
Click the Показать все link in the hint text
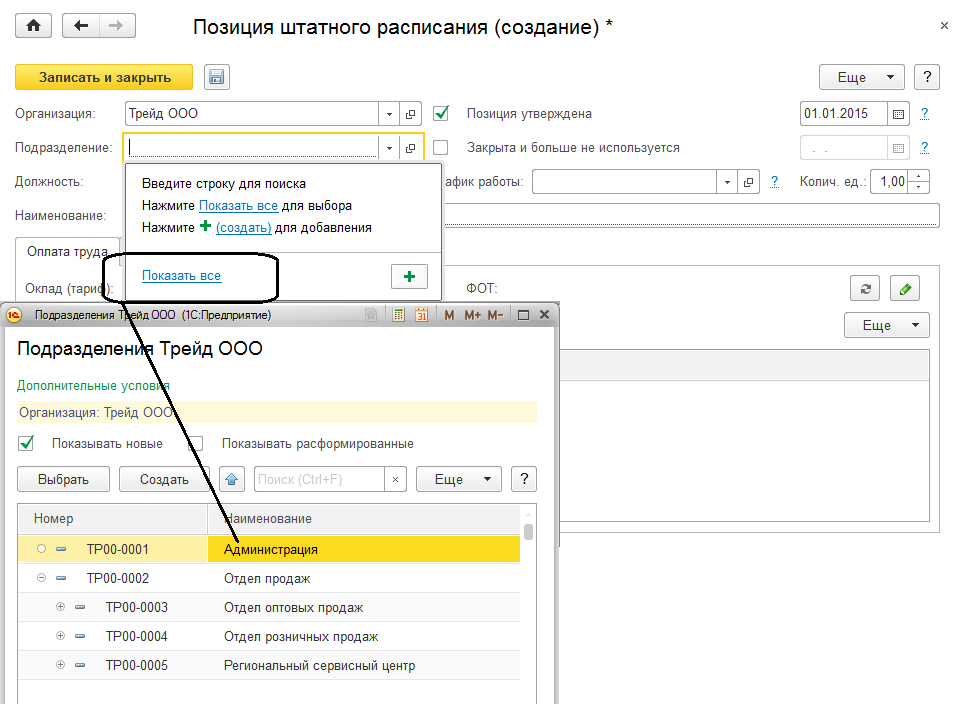tap(239, 205)
